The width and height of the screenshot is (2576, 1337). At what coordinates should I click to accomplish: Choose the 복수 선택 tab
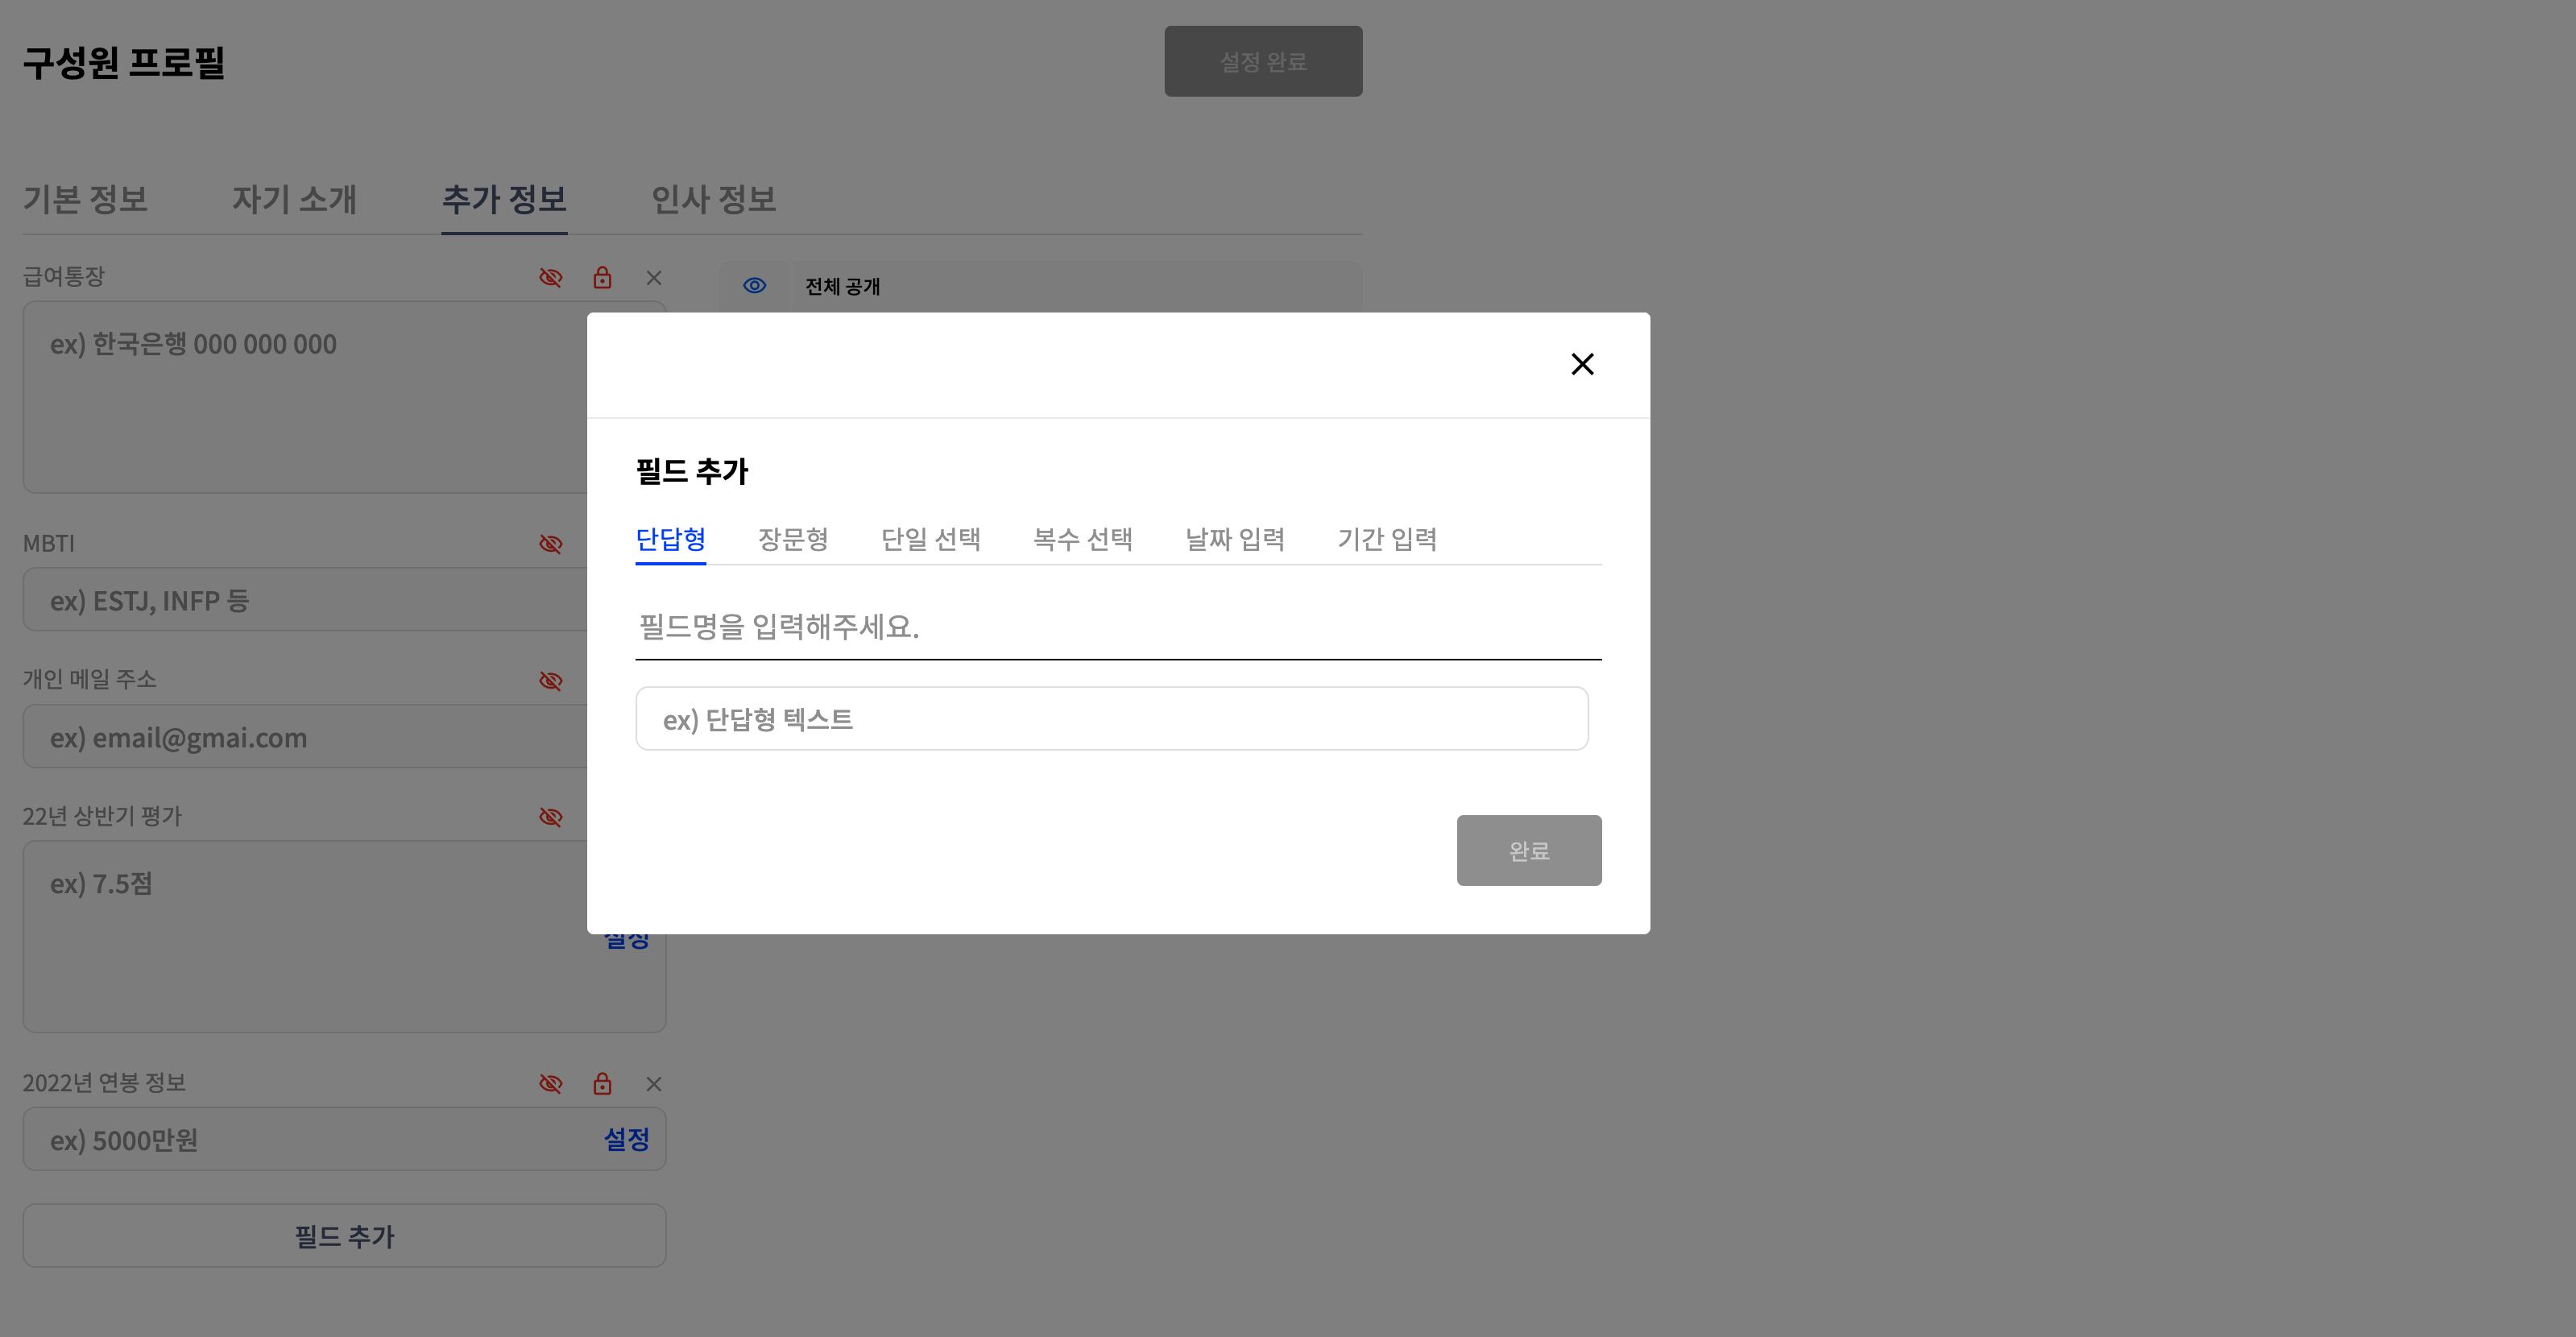click(x=1082, y=540)
